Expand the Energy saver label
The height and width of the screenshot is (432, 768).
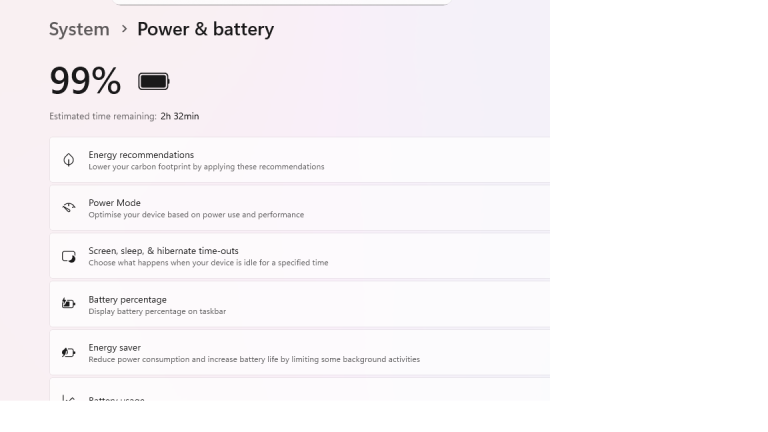[x=114, y=347]
